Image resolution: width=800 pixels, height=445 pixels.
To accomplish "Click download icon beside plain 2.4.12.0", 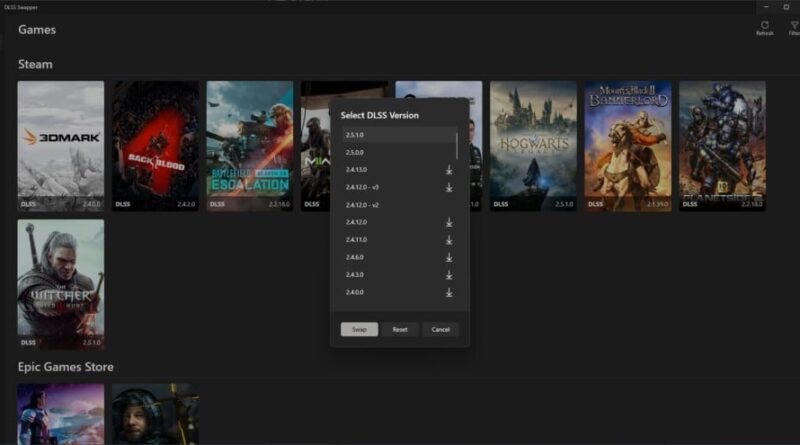I will tap(449, 222).
